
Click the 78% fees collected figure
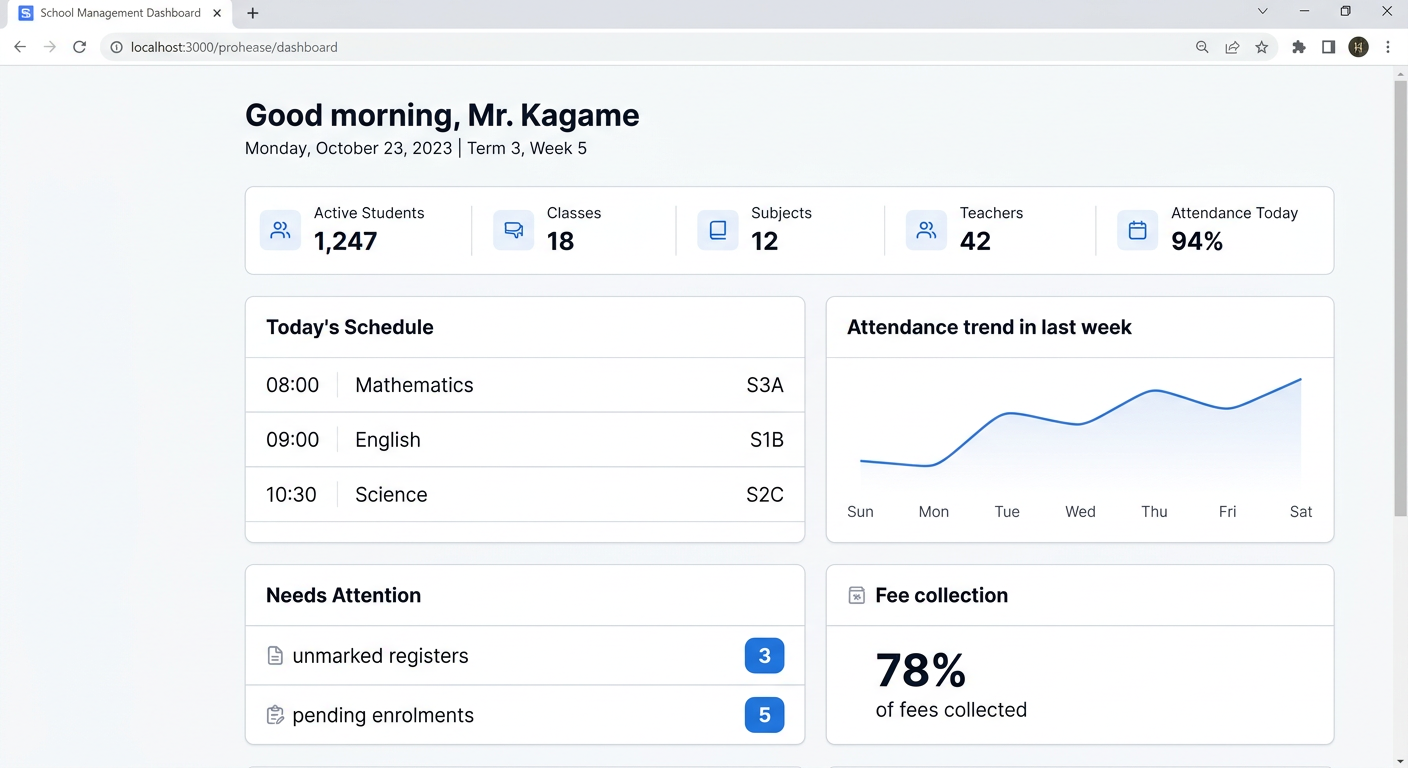921,670
